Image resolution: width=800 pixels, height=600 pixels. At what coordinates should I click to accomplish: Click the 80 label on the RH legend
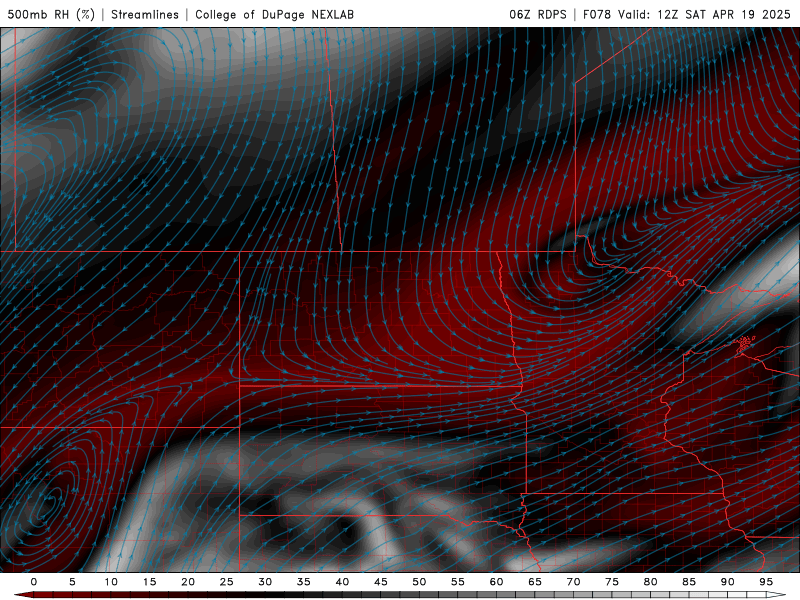tap(650, 582)
